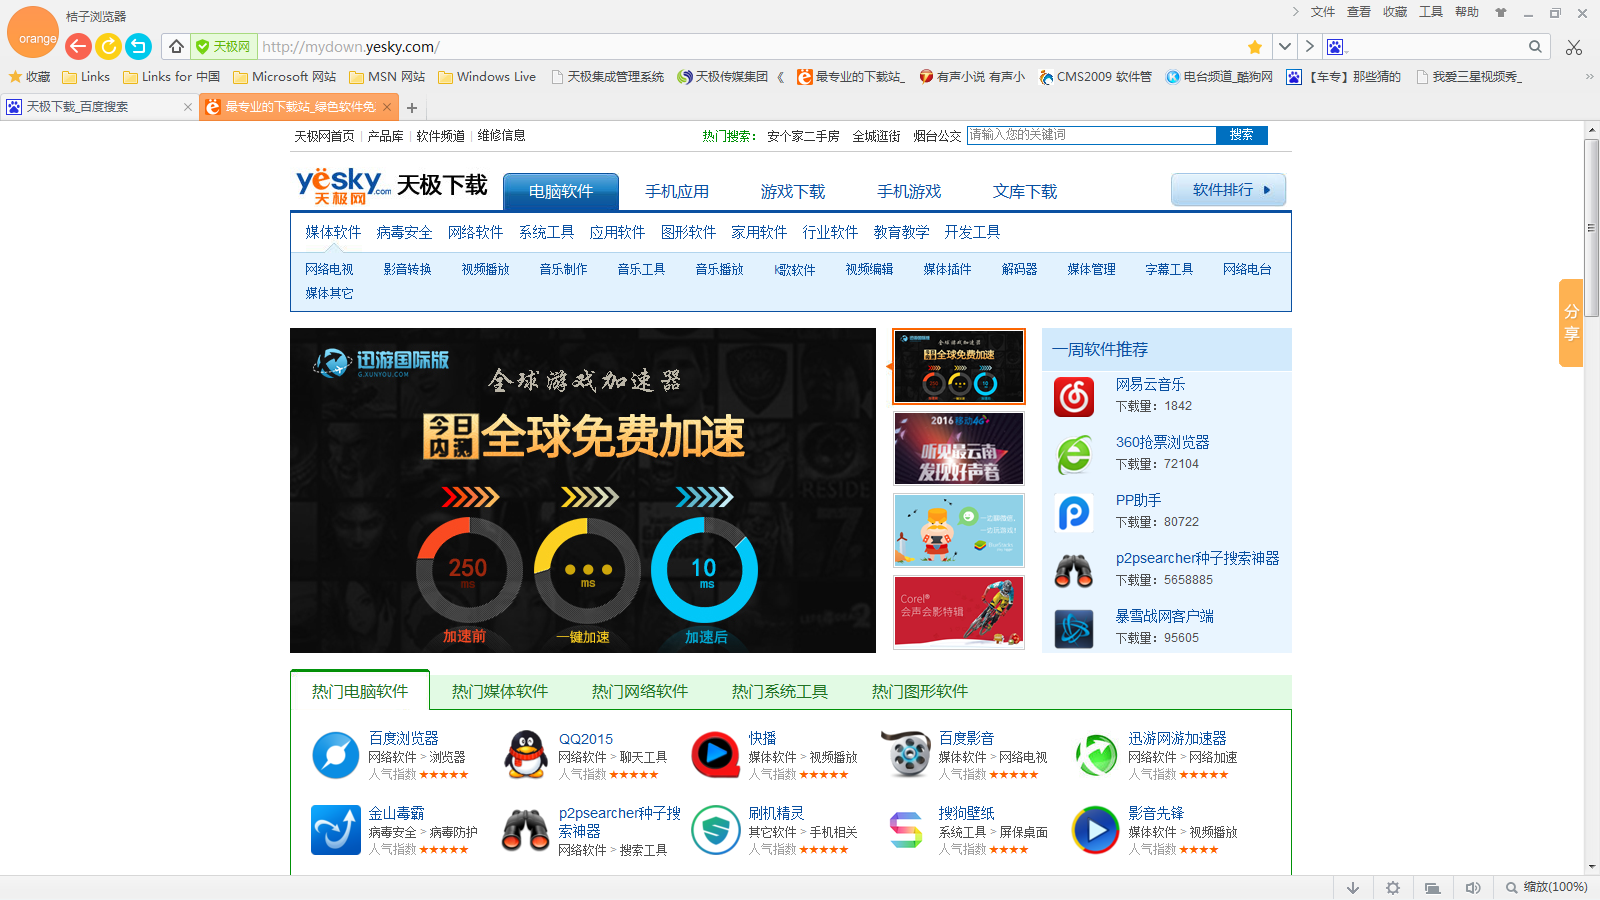Screen dimensions: 1600x900
Task: Click the 360抢票浏览器 green icon
Action: tap(1074, 455)
